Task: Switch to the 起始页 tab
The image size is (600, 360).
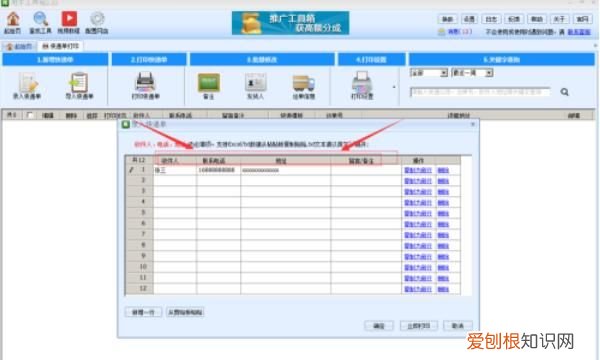Action: coord(20,46)
